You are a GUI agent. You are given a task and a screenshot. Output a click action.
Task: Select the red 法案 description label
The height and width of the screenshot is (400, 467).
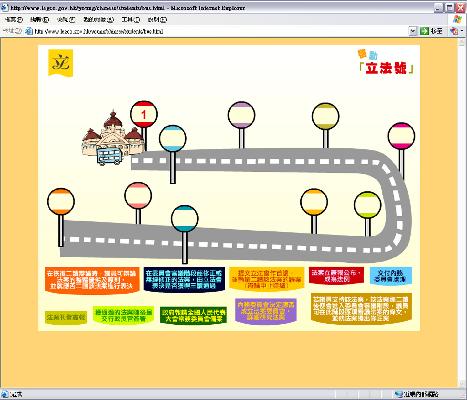coord(336,276)
